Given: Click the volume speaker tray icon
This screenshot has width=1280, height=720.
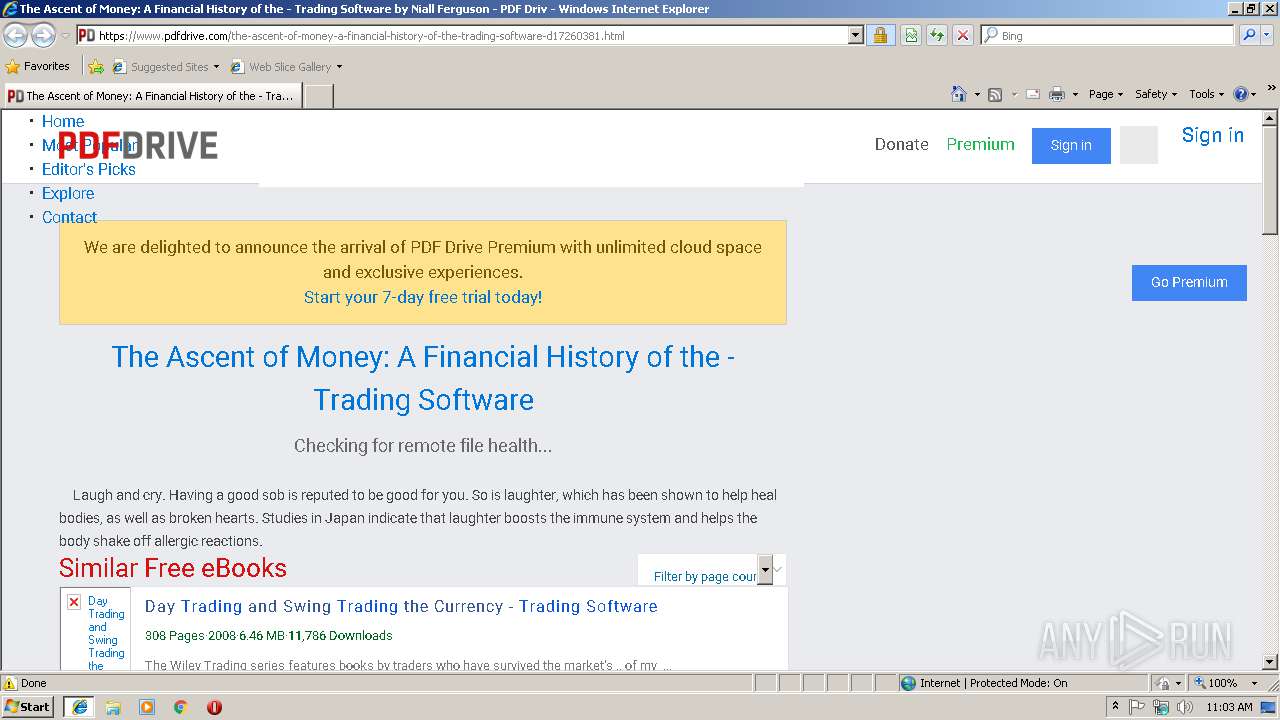Looking at the screenshot, I should coord(1185,707).
